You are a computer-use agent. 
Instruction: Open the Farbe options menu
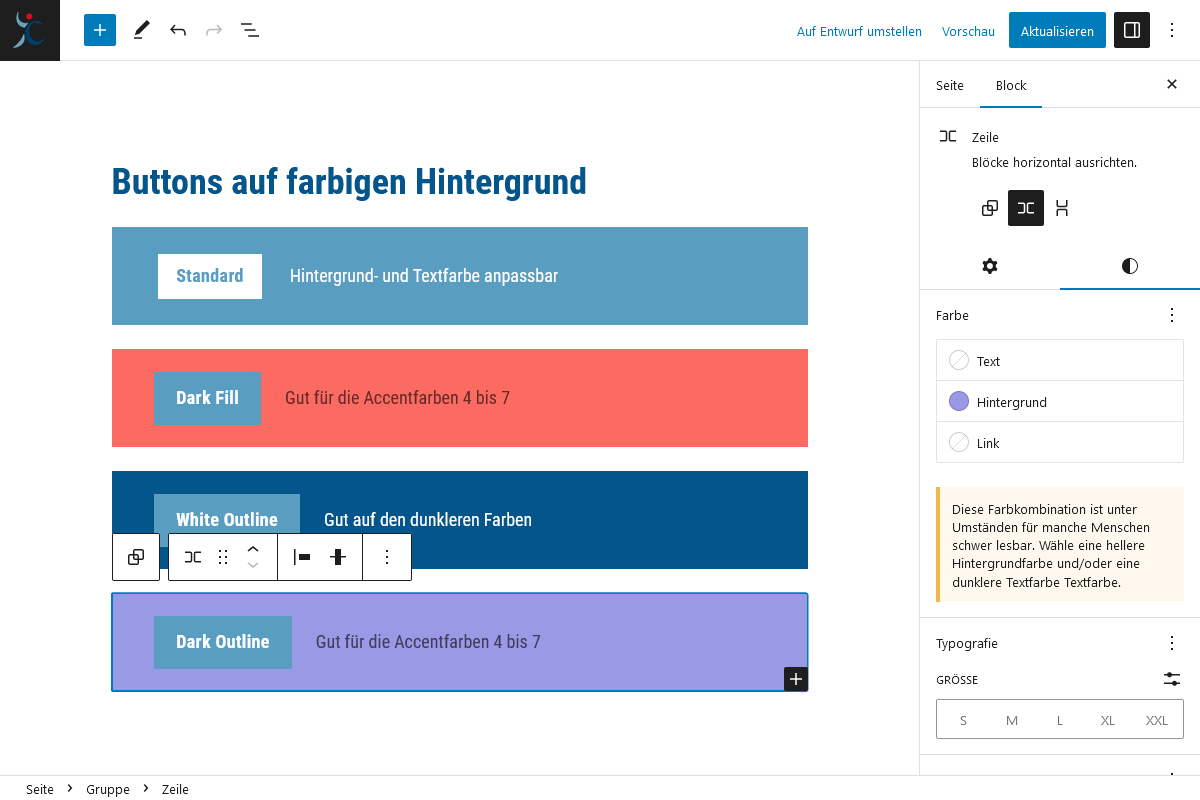(1171, 315)
